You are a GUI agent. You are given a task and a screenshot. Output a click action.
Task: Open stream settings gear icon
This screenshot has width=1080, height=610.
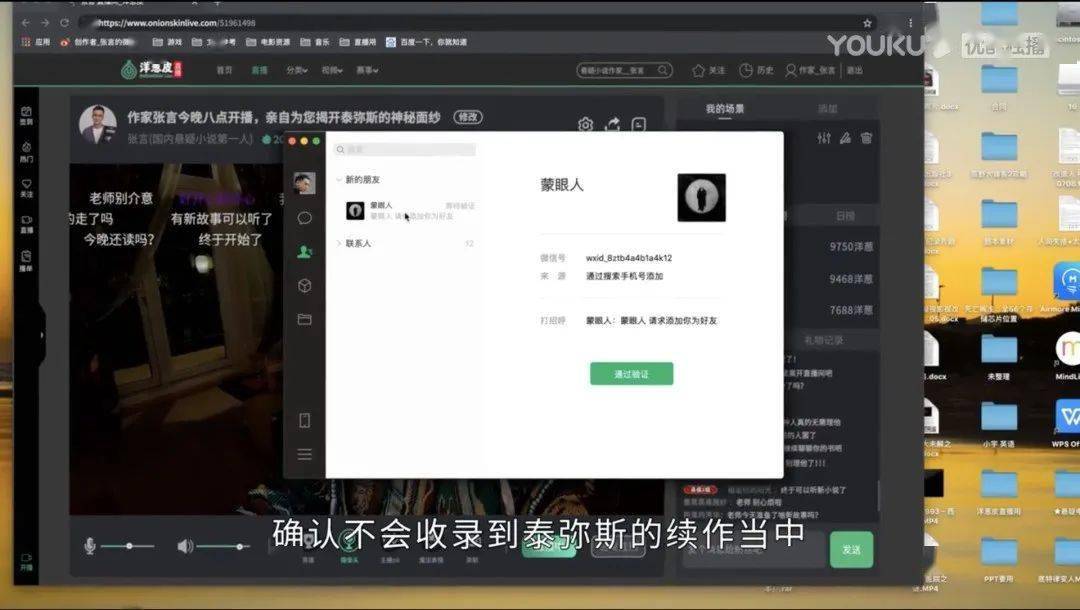click(585, 125)
